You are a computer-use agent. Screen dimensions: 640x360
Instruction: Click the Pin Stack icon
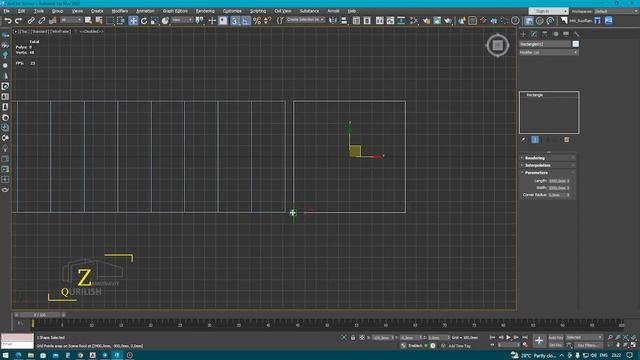tap(524, 140)
